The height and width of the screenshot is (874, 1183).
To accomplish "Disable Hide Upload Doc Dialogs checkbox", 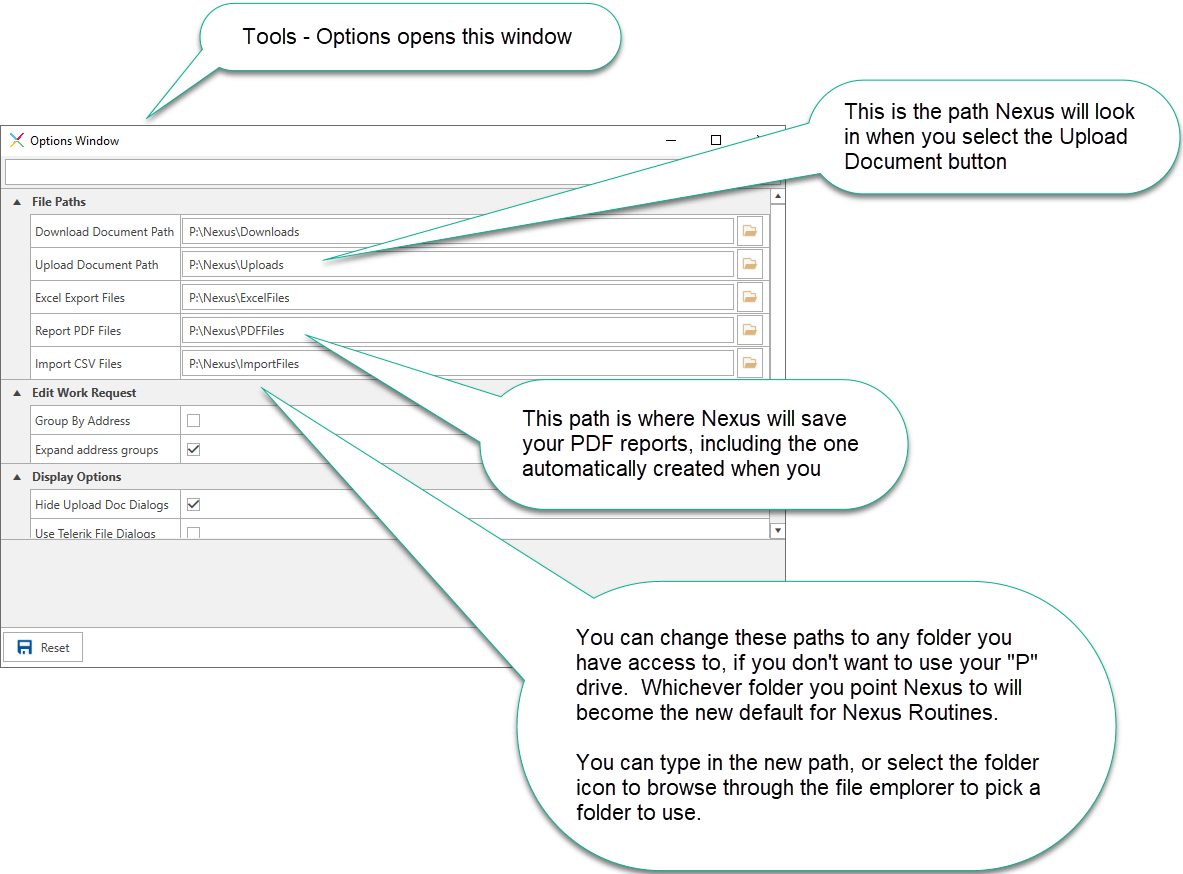I will (x=194, y=505).
